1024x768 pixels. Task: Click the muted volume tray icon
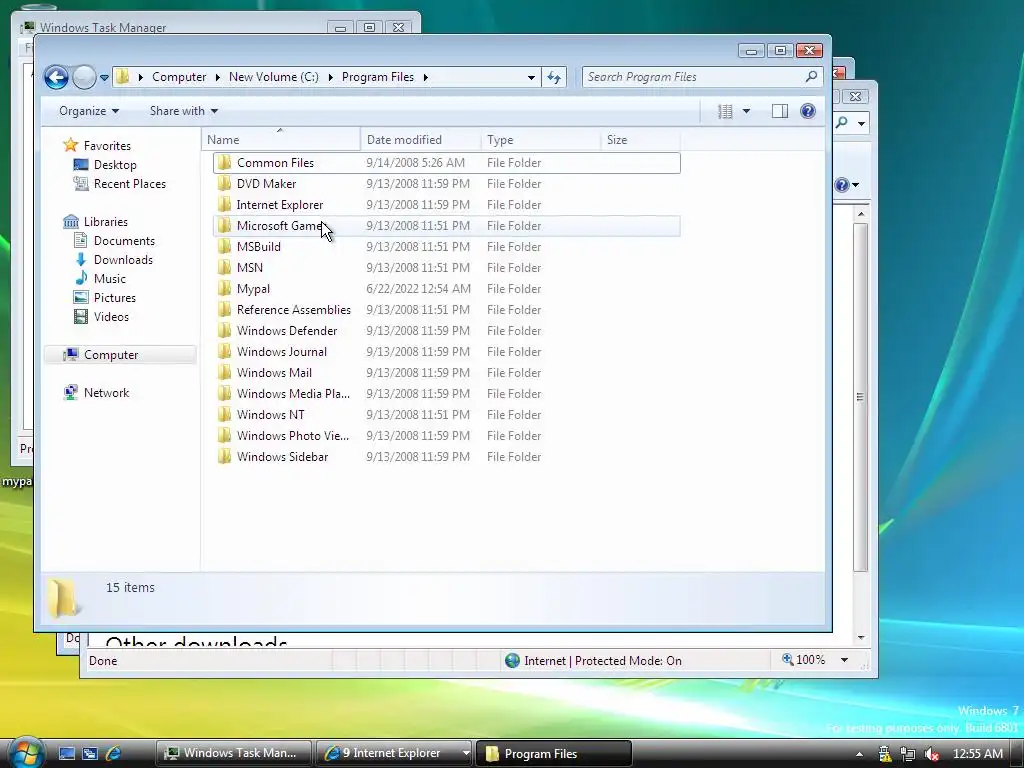point(932,754)
